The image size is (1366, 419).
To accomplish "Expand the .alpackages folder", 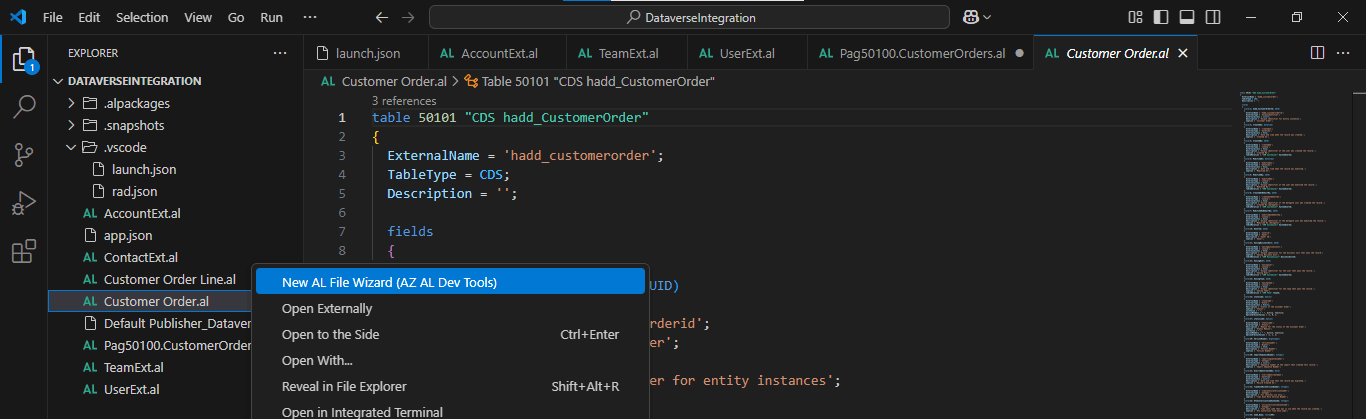I will coord(72,103).
